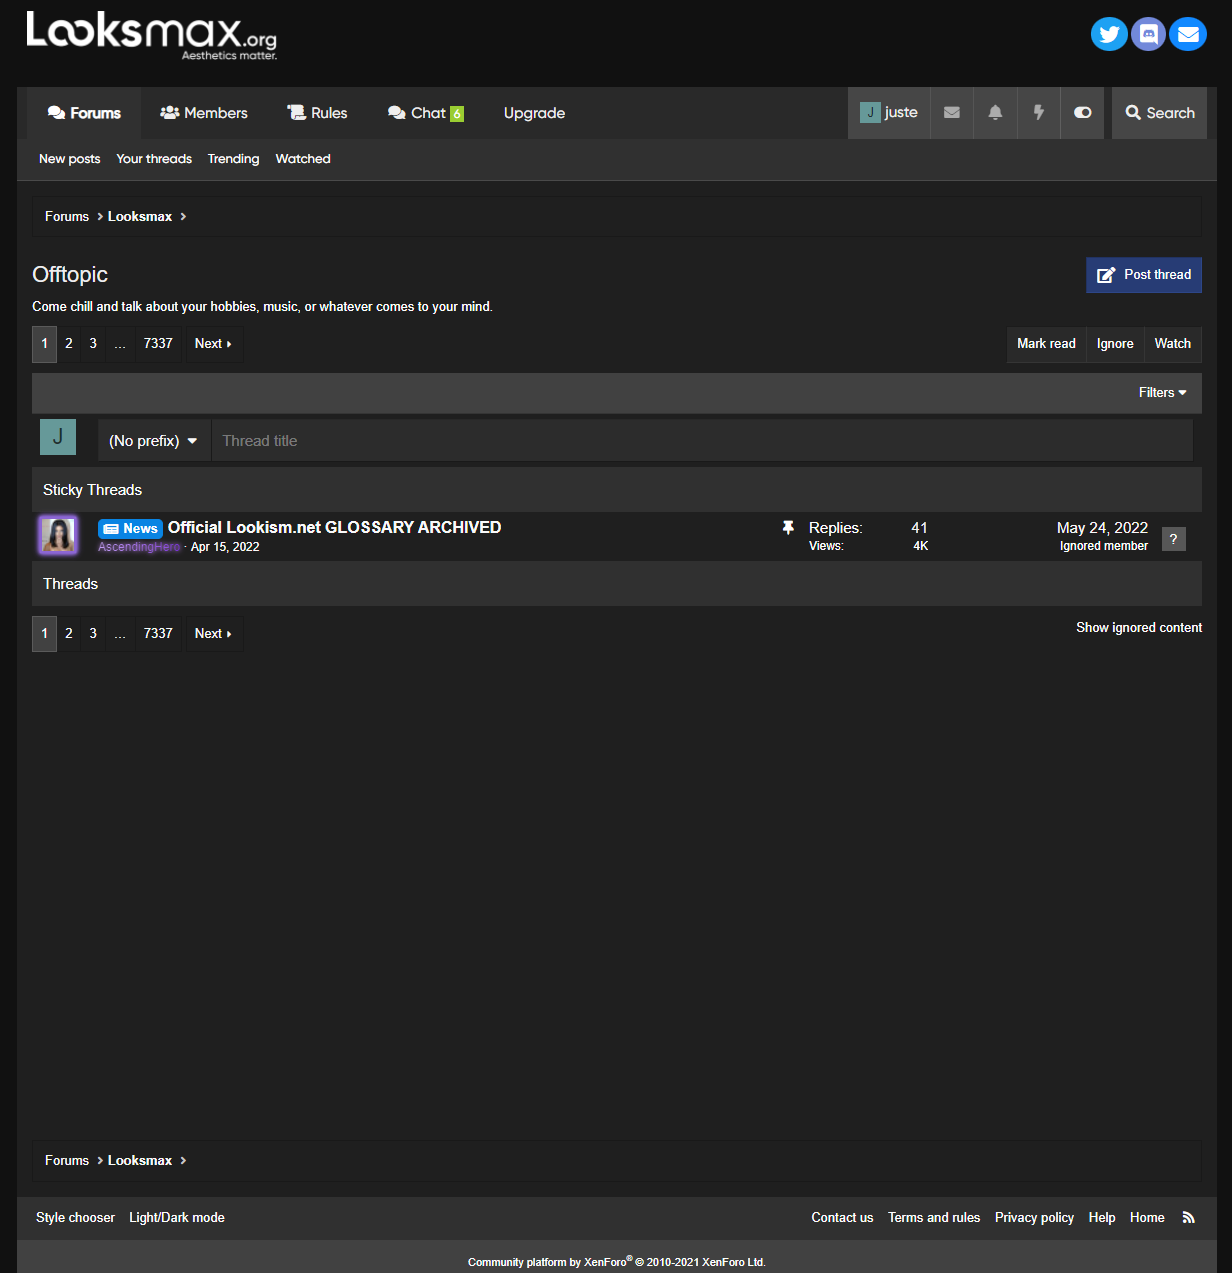Open the (No prefix) dropdown
The width and height of the screenshot is (1232, 1273).
154,441
